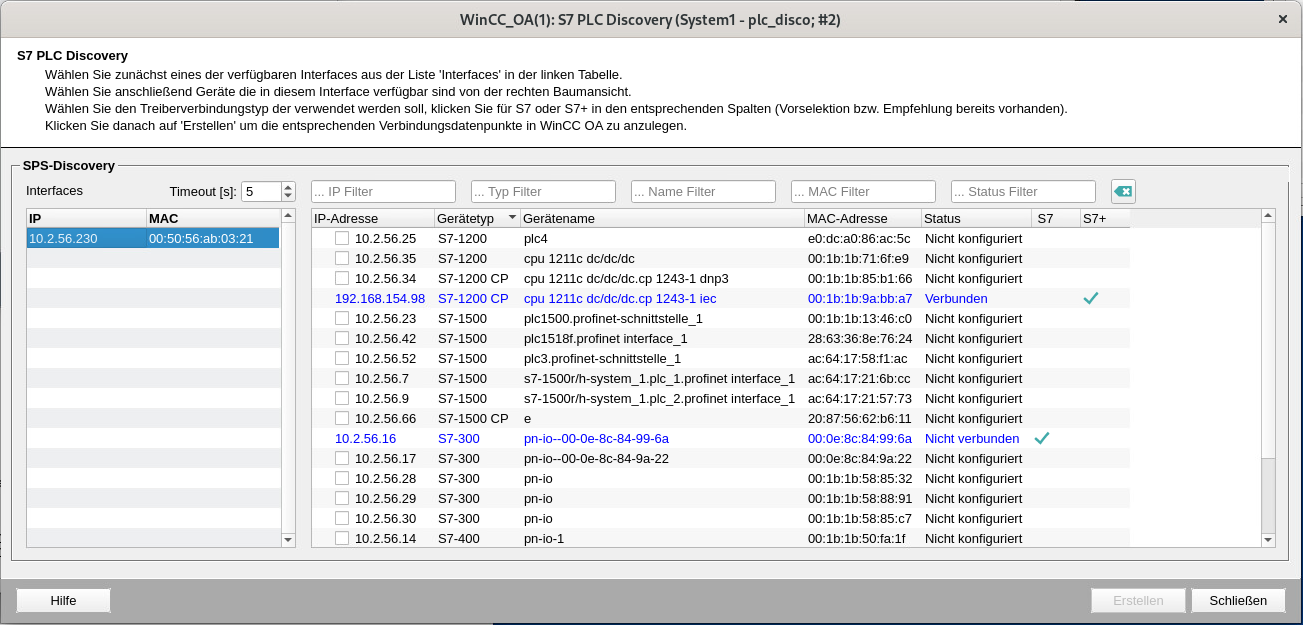Viewport: 1303px width, 625px height.
Task: Click the Schließen button
Action: [1238, 600]
